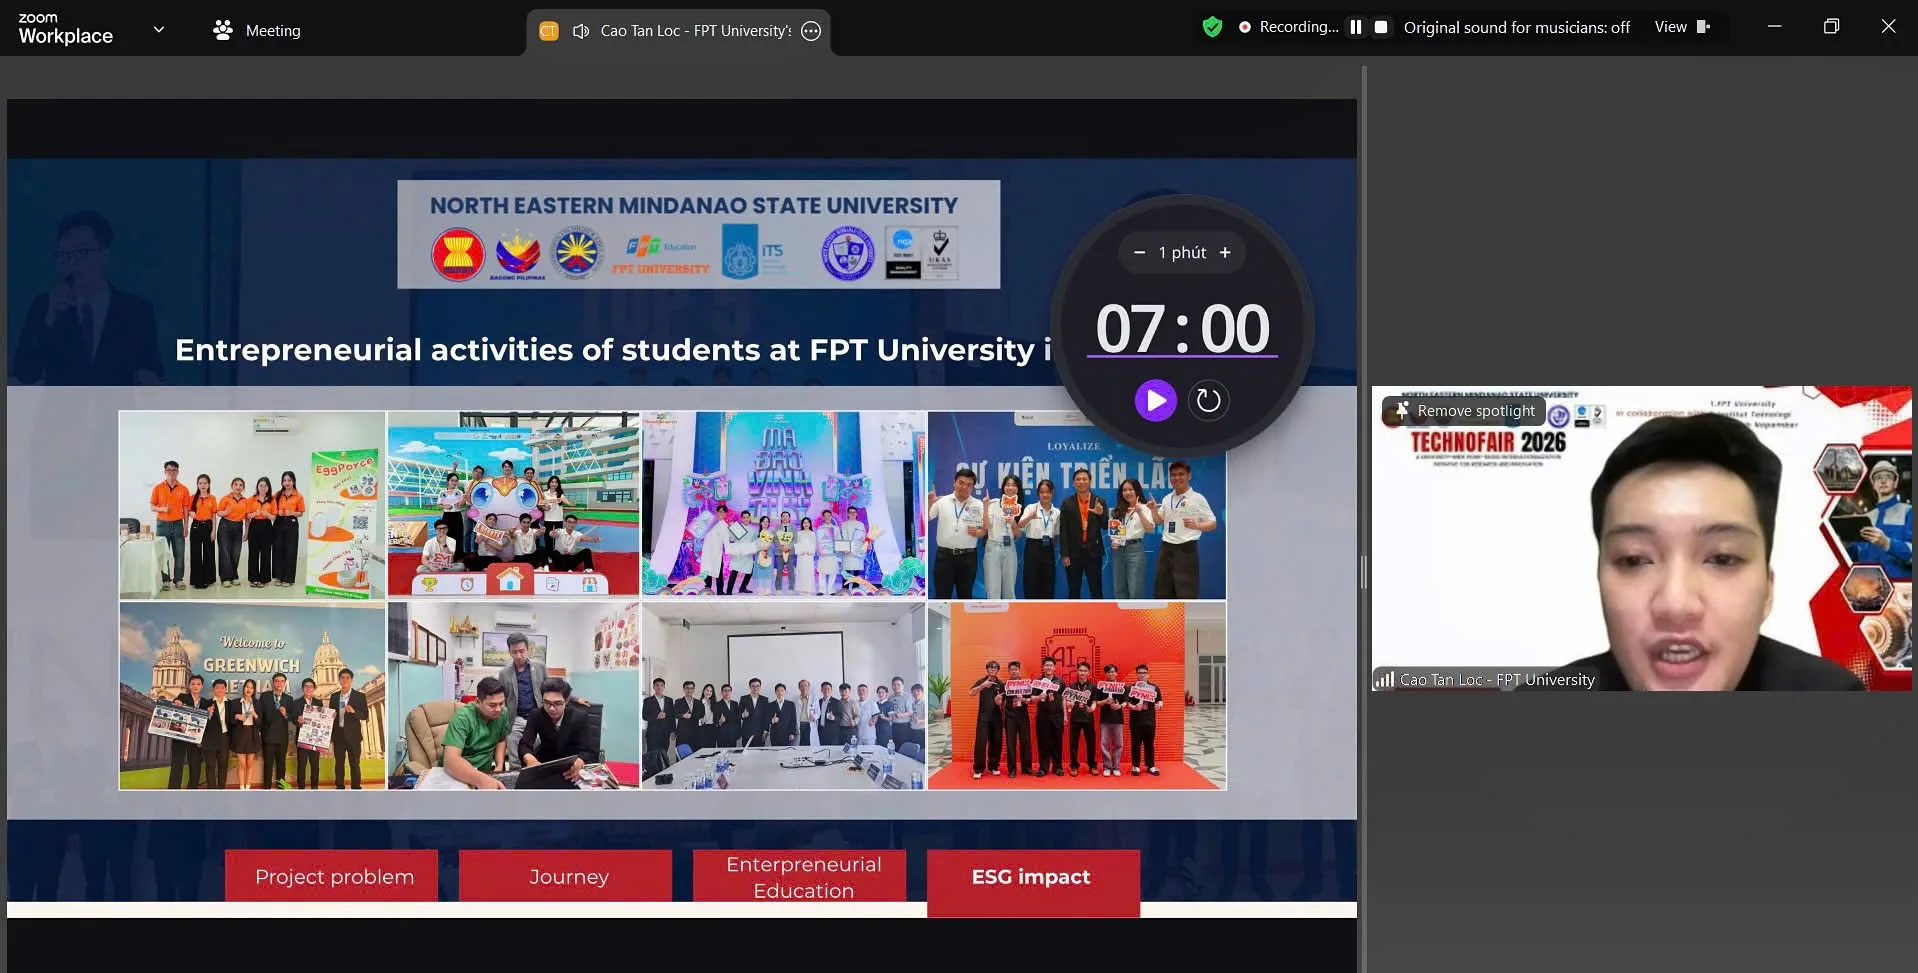Click the ESG impact slide button

1032,882
